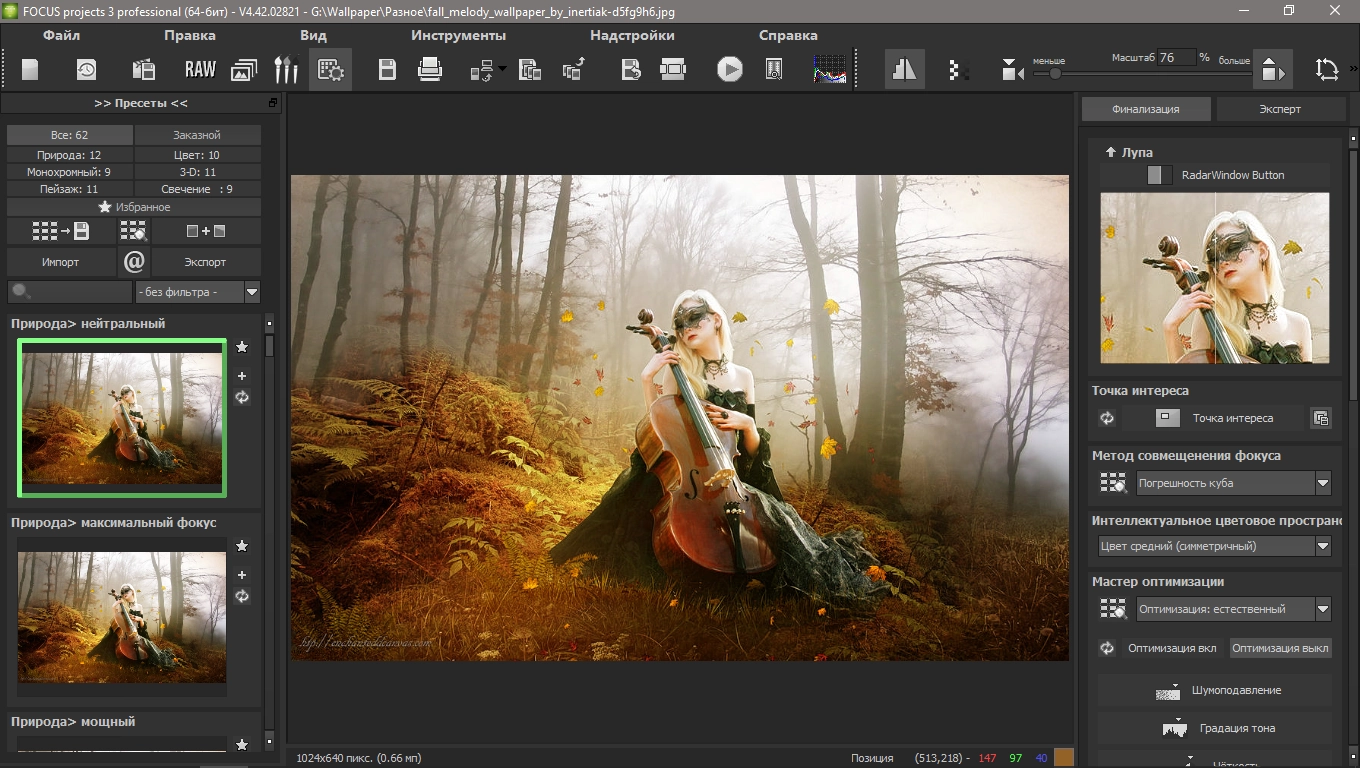Select the Природа нейтральный preset thumbnail

pyautogui.click(x=122, y=418)
